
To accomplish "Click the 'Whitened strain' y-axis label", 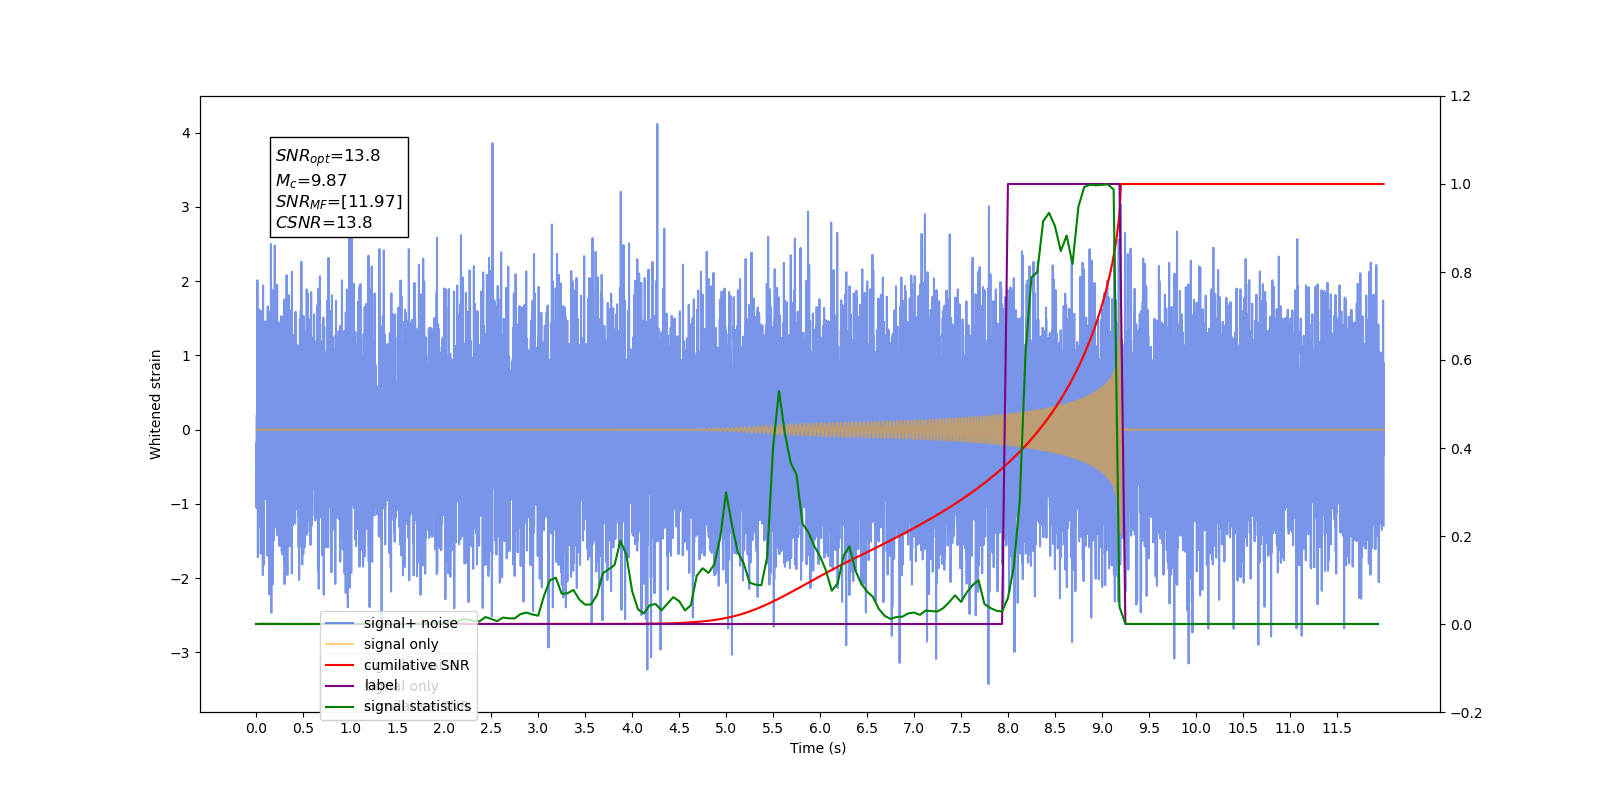I will [156, 404].
